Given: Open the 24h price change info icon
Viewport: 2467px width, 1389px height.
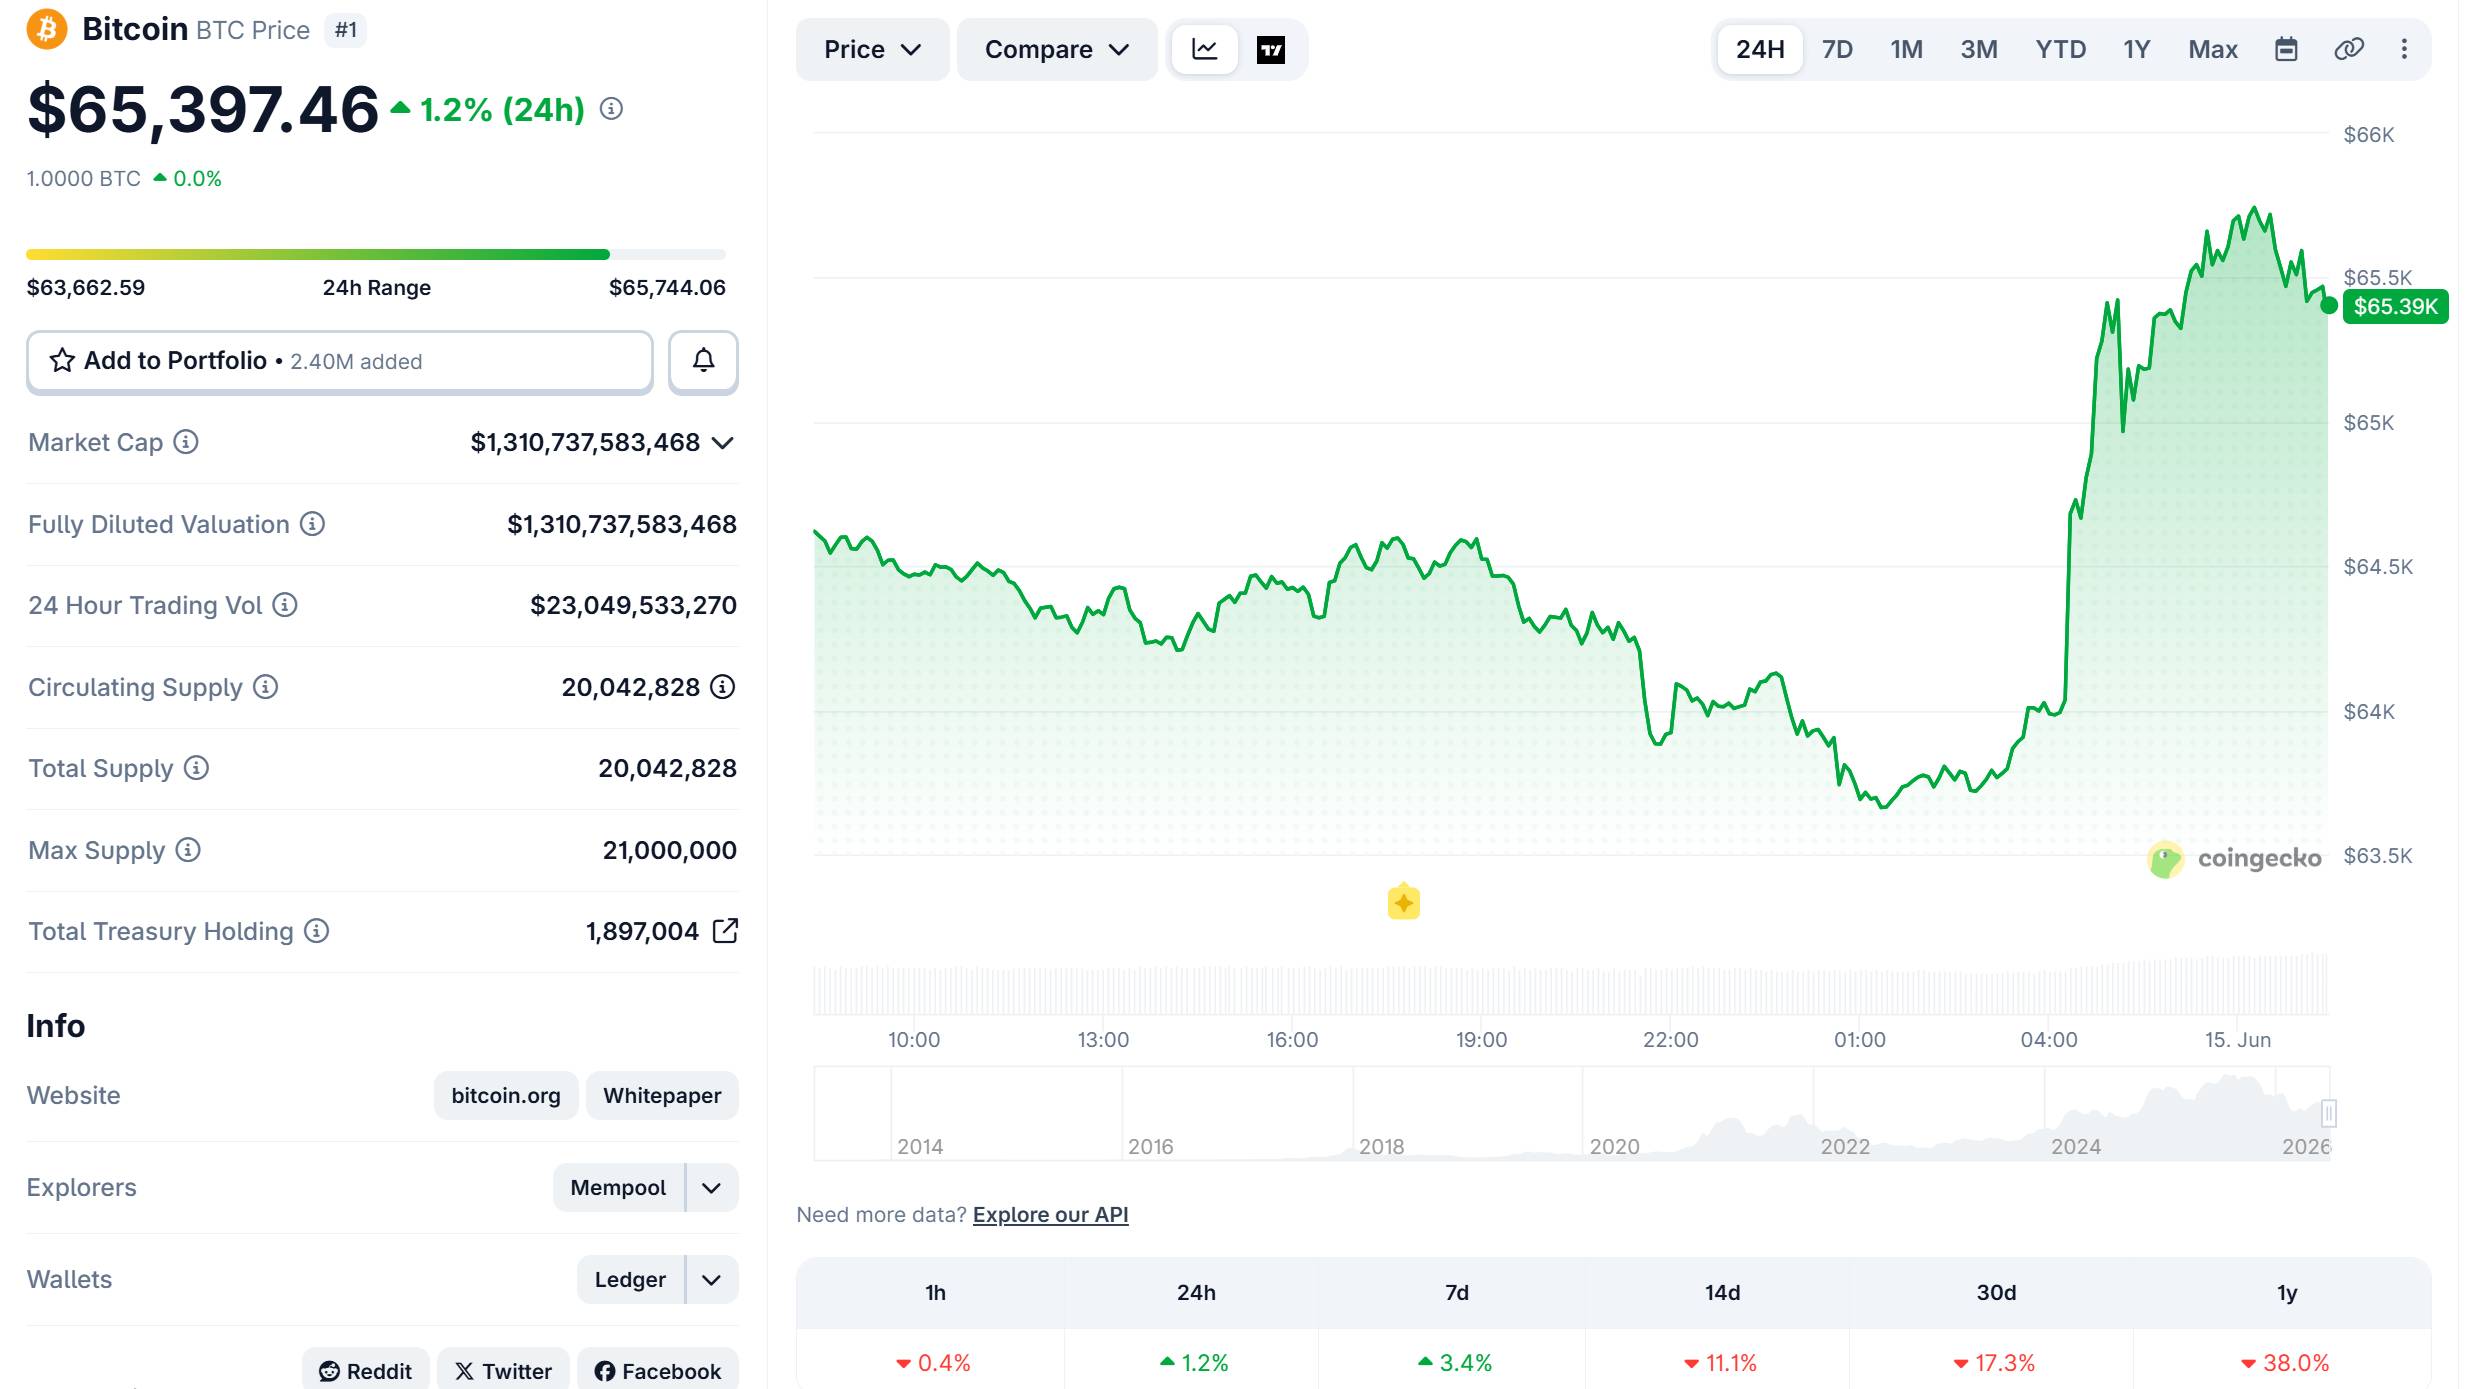Looking at the screenshot, I should coord(611,109).
